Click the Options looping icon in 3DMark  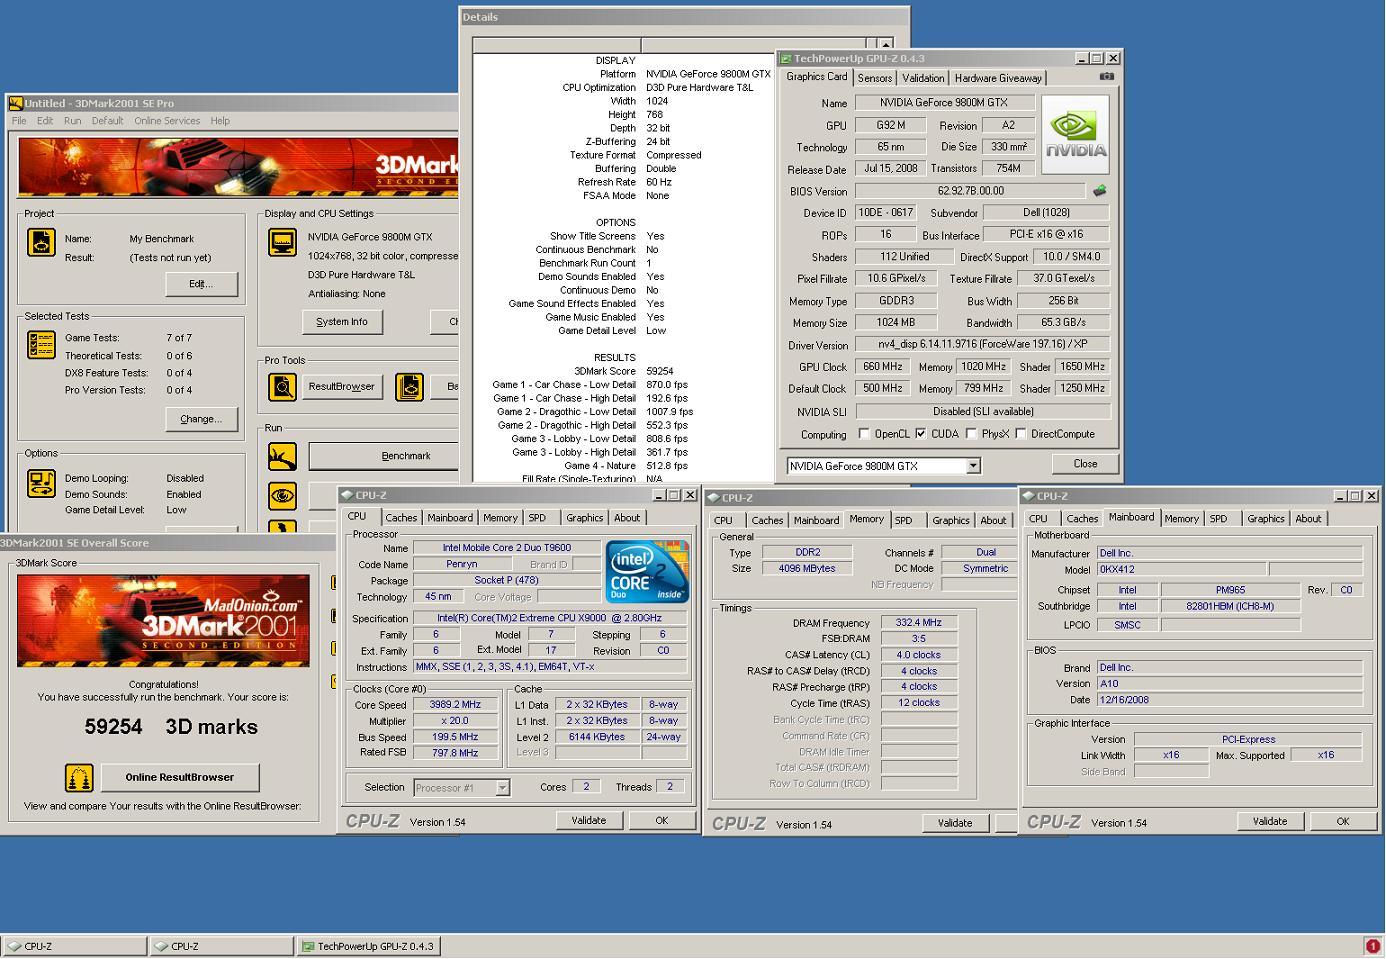pyautogui.click(x=41, y=483)
